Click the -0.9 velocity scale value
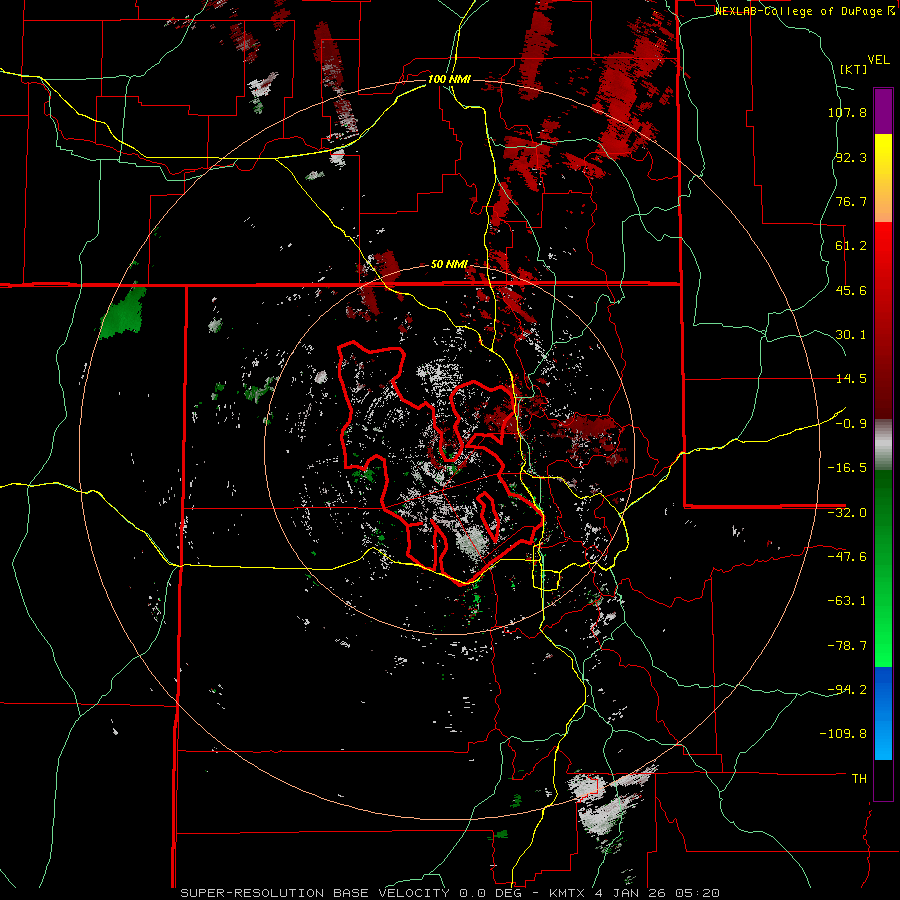This screenshot has width=900, height=900. [x=851, y=424]
